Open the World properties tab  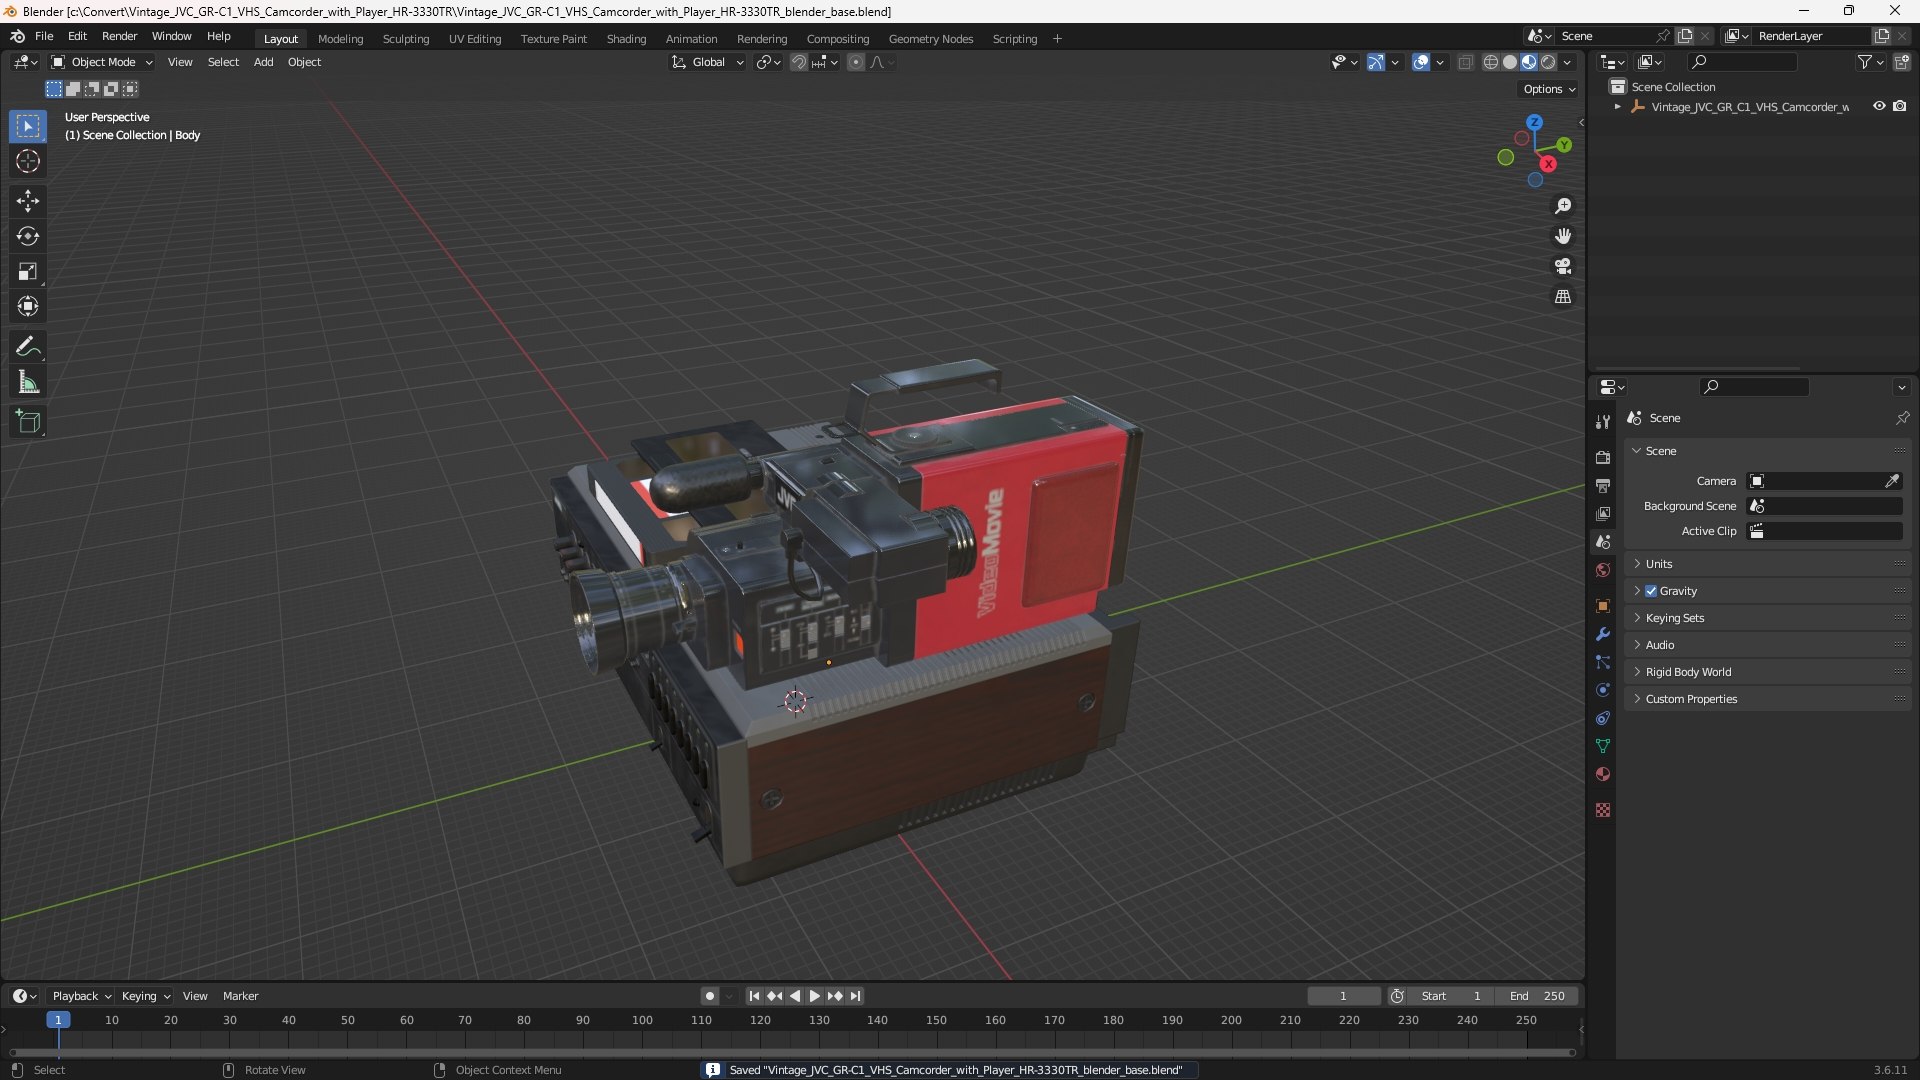pos(1603,570)
